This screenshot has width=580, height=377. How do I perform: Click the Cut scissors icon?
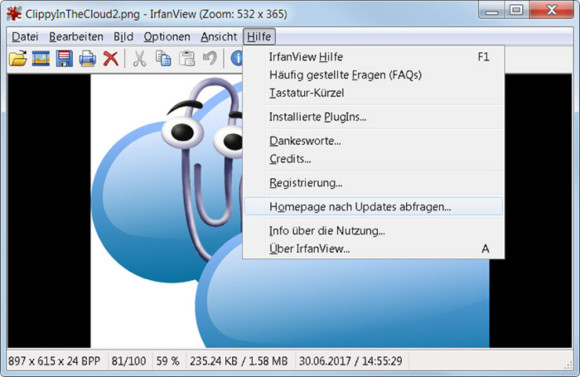[x=139, y=58]
